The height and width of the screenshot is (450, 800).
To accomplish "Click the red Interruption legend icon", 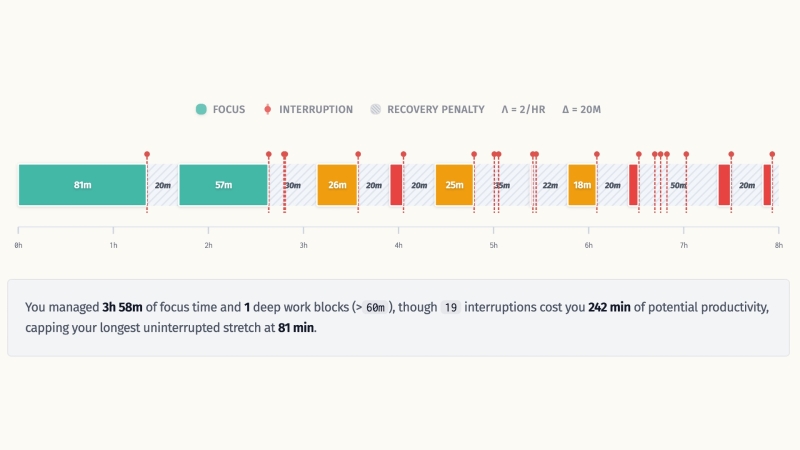I will (x=267, y=109).
